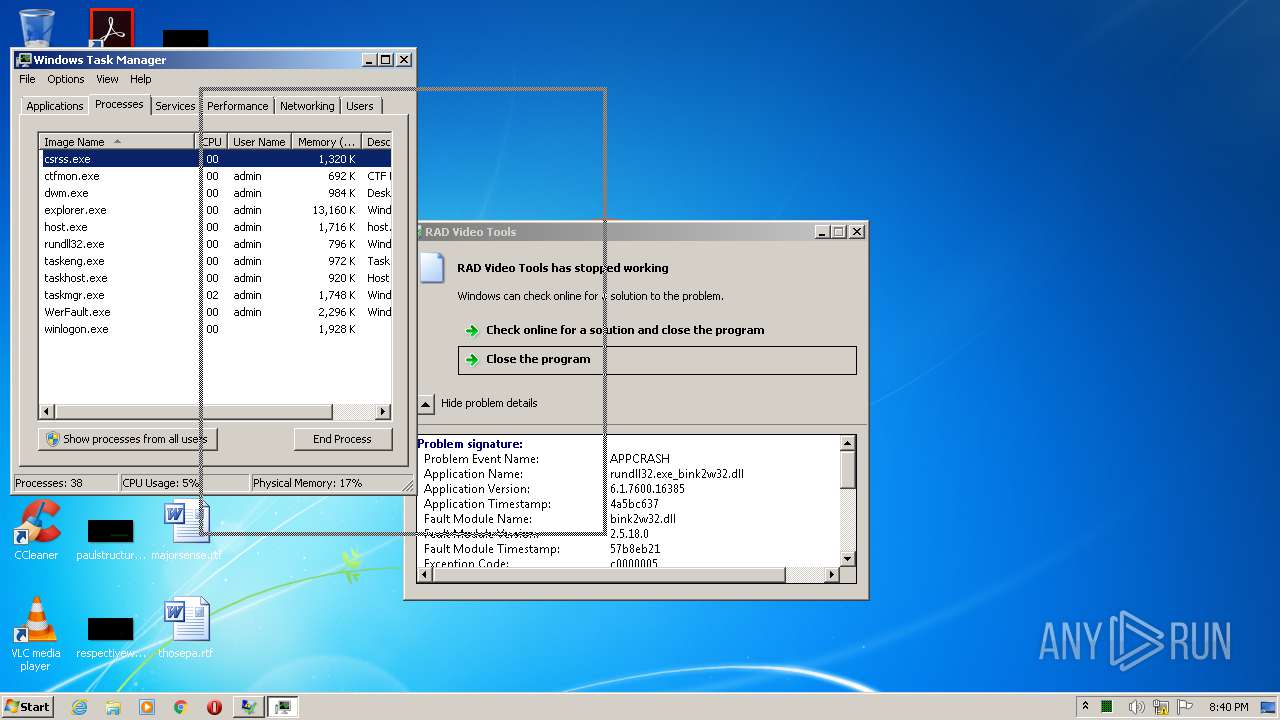Click the volume speaker tray icon
Viewport: 1280px width, 720px height.
click(x=1137, y=707)
